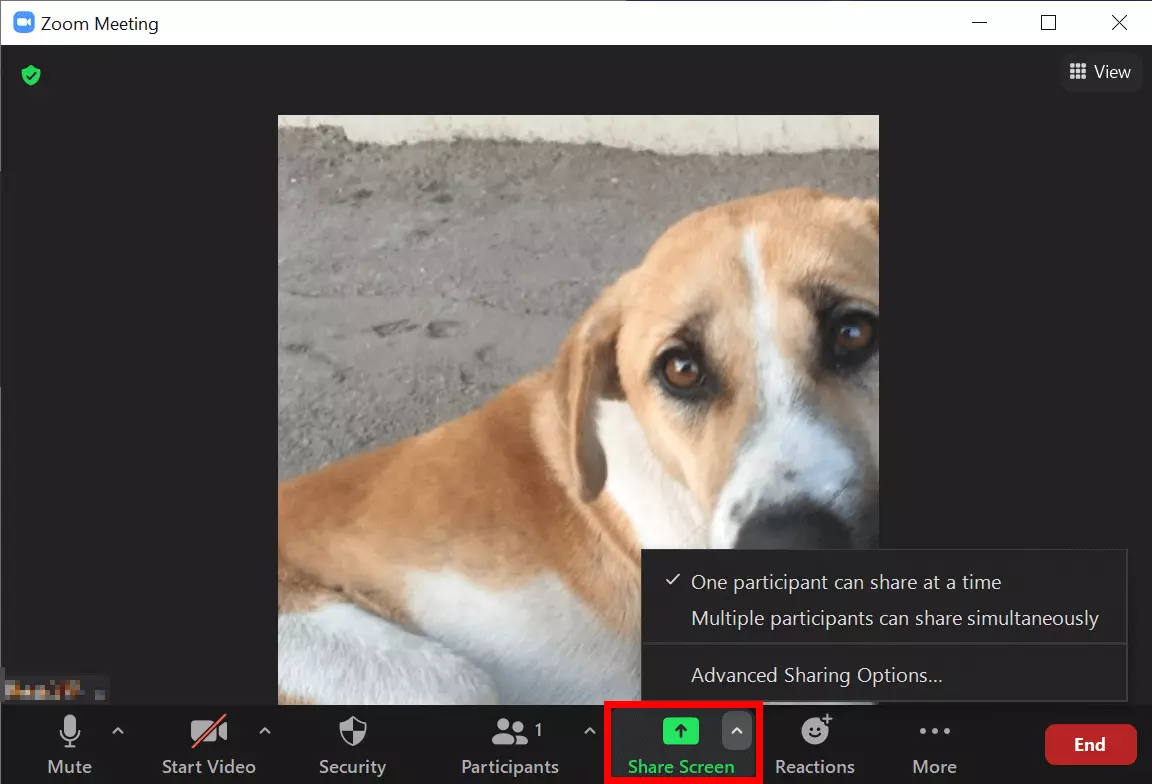Select One participant can share at a time
1152x784 pixels.
tap(884, 582)
